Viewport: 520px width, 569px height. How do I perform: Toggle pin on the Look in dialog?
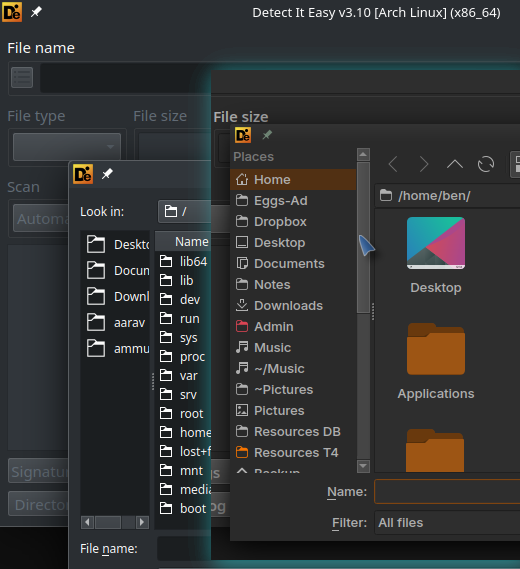coord(107,174)
